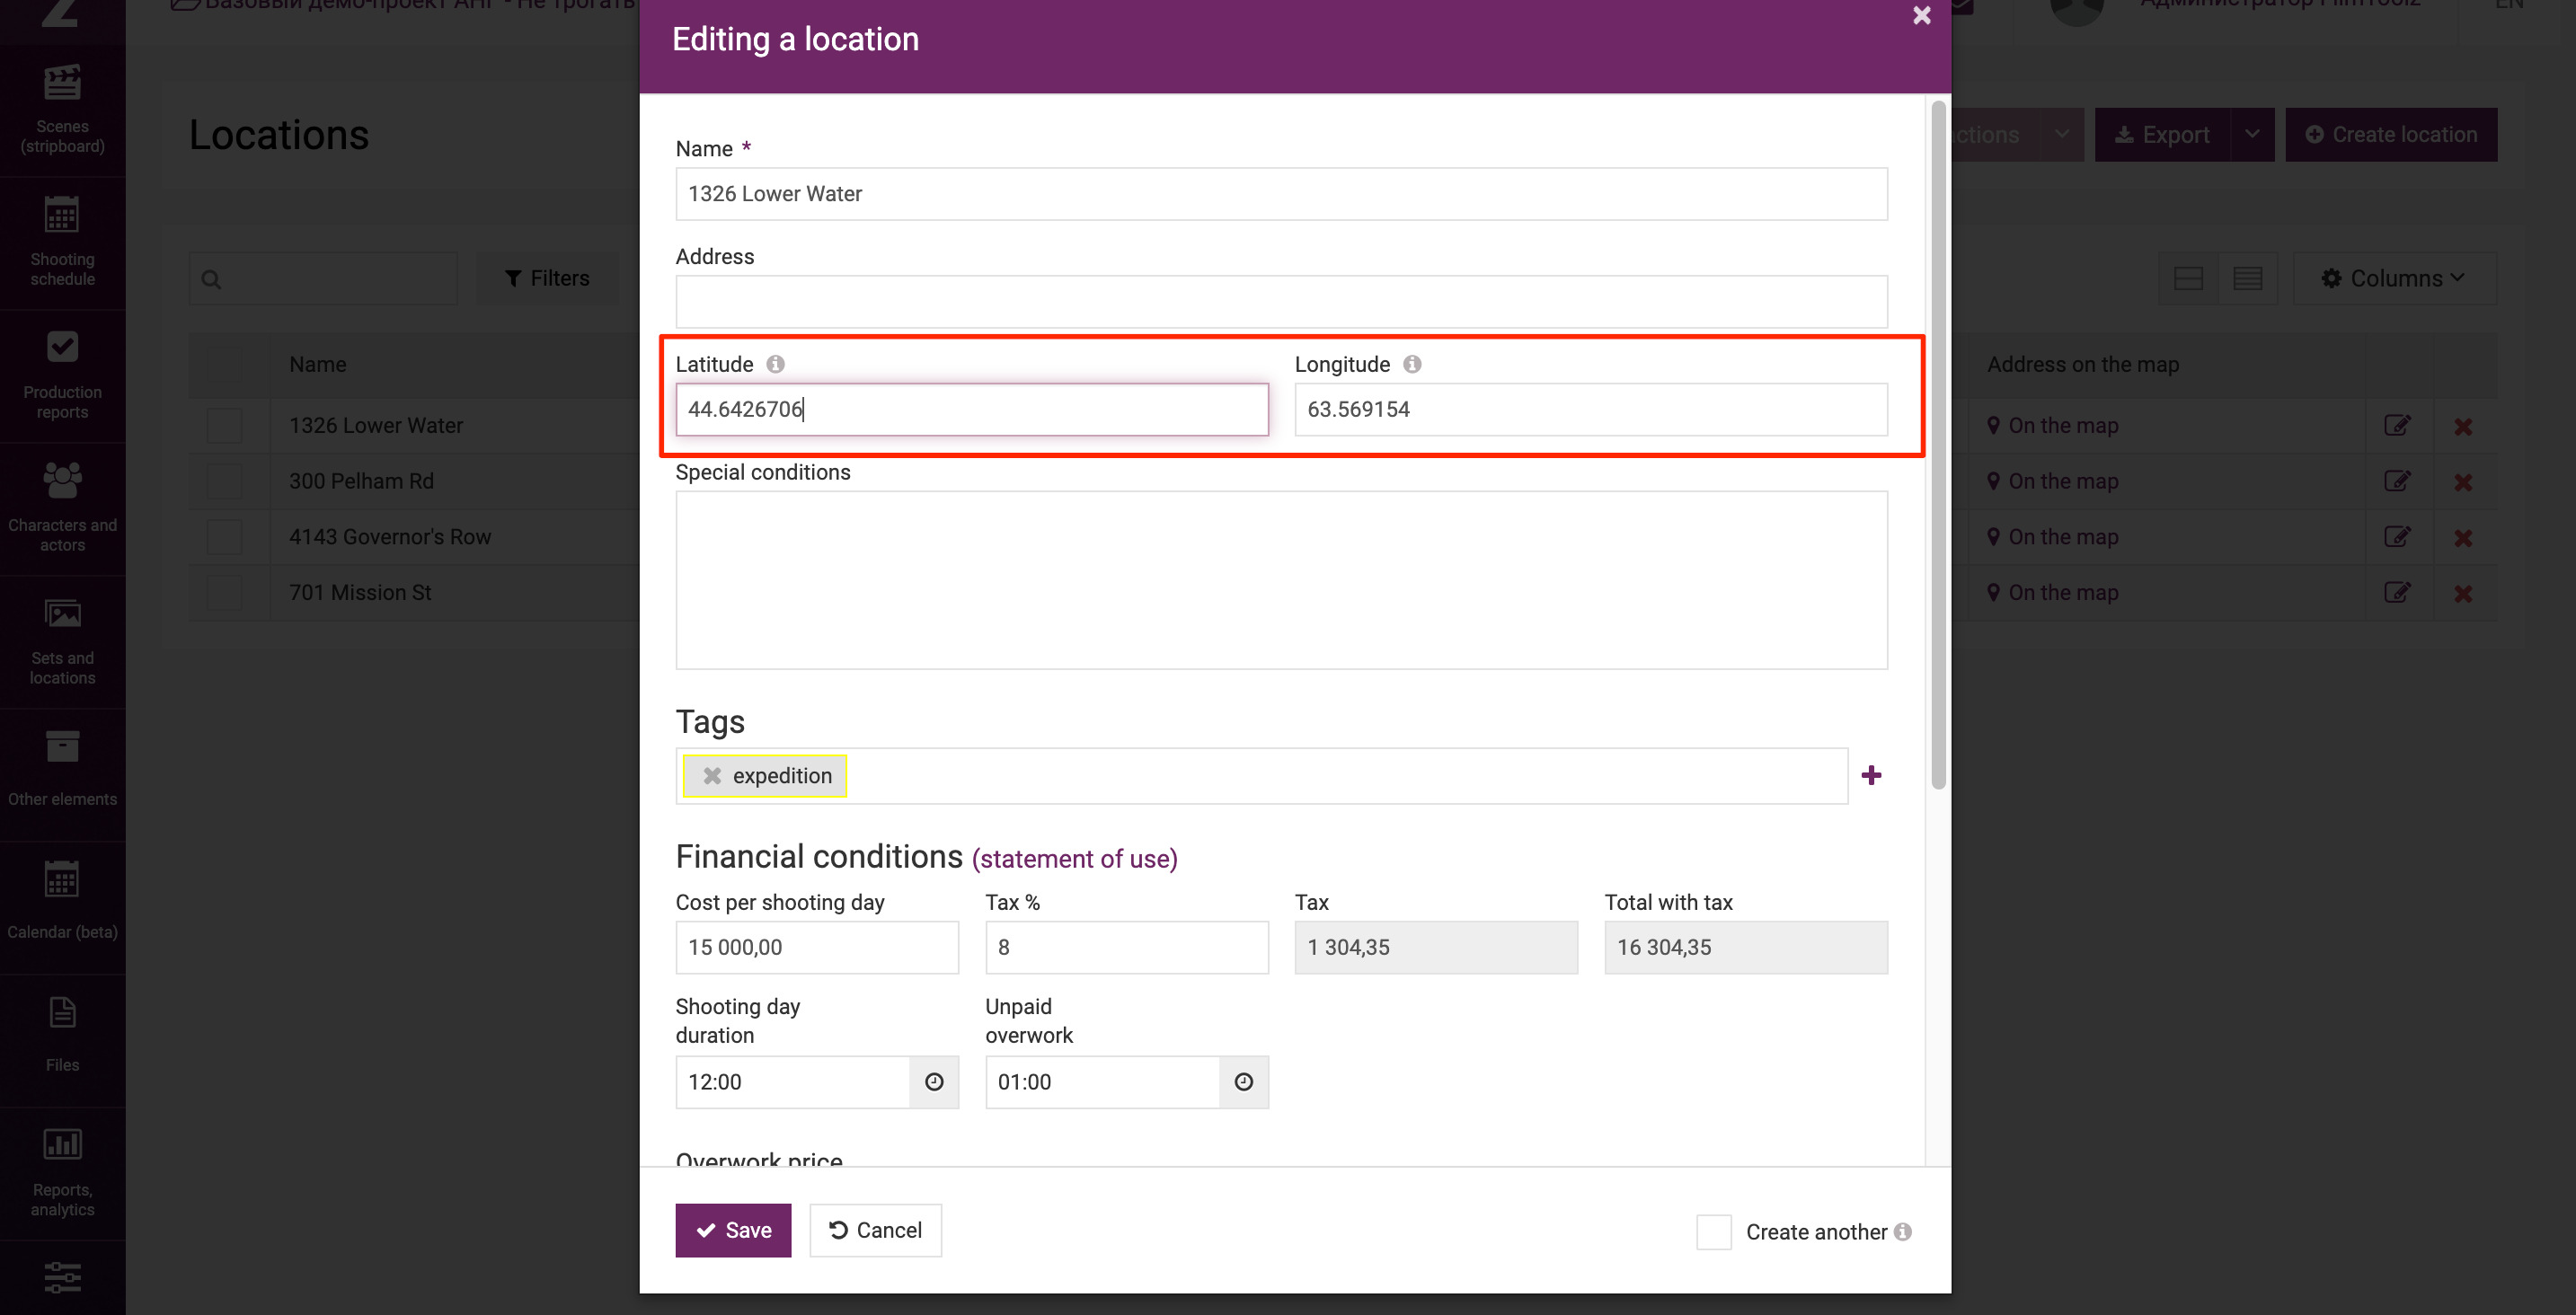The height and width of the screenshot is (1315, 2576).
Task: Delete the 300 Pelham Rd row
Action: (2463, 483)
